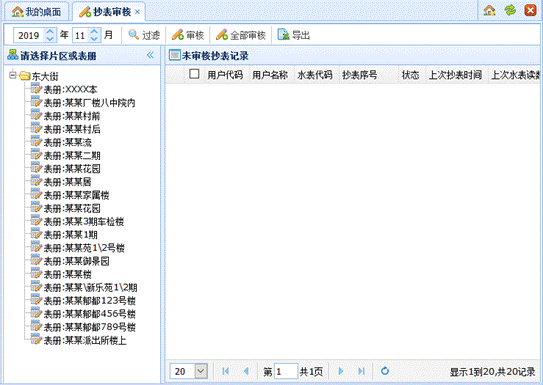
Task: Decrease the year with the down arrow
Action: tap(50, 39)
